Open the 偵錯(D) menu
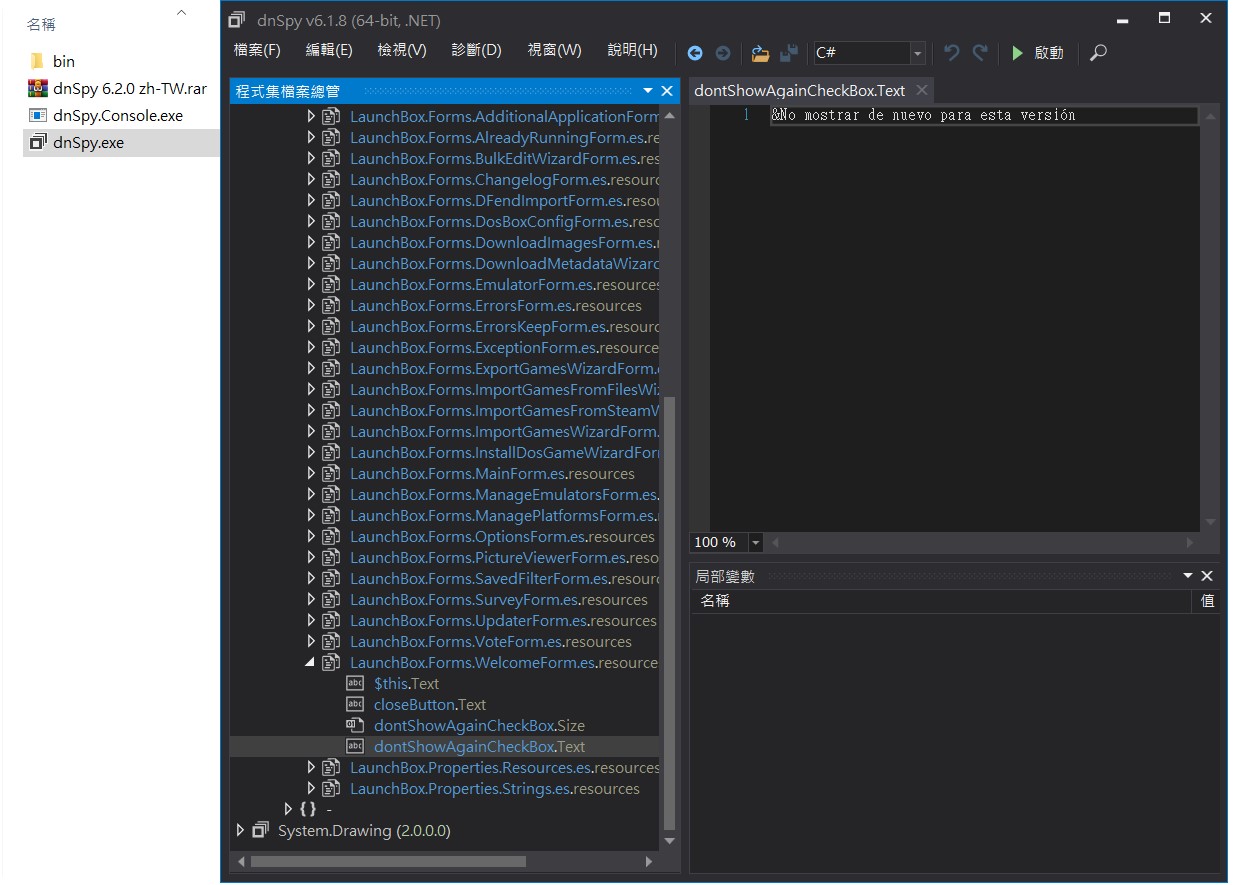 476,50
